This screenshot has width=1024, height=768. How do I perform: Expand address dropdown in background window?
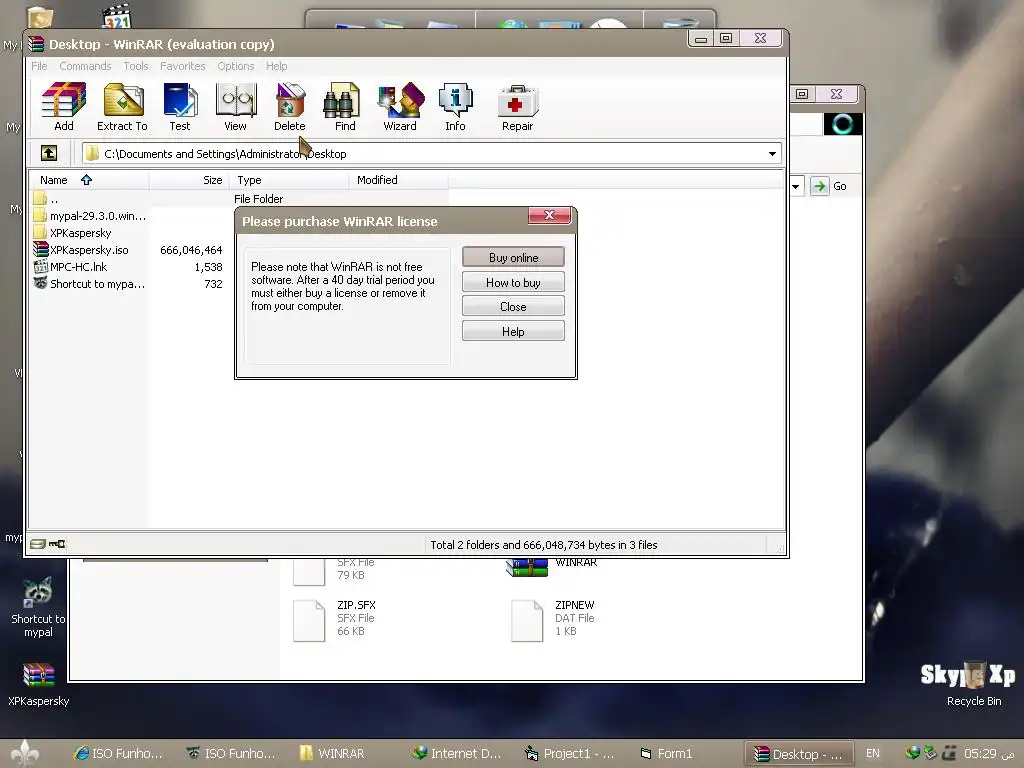coord(796,186)
